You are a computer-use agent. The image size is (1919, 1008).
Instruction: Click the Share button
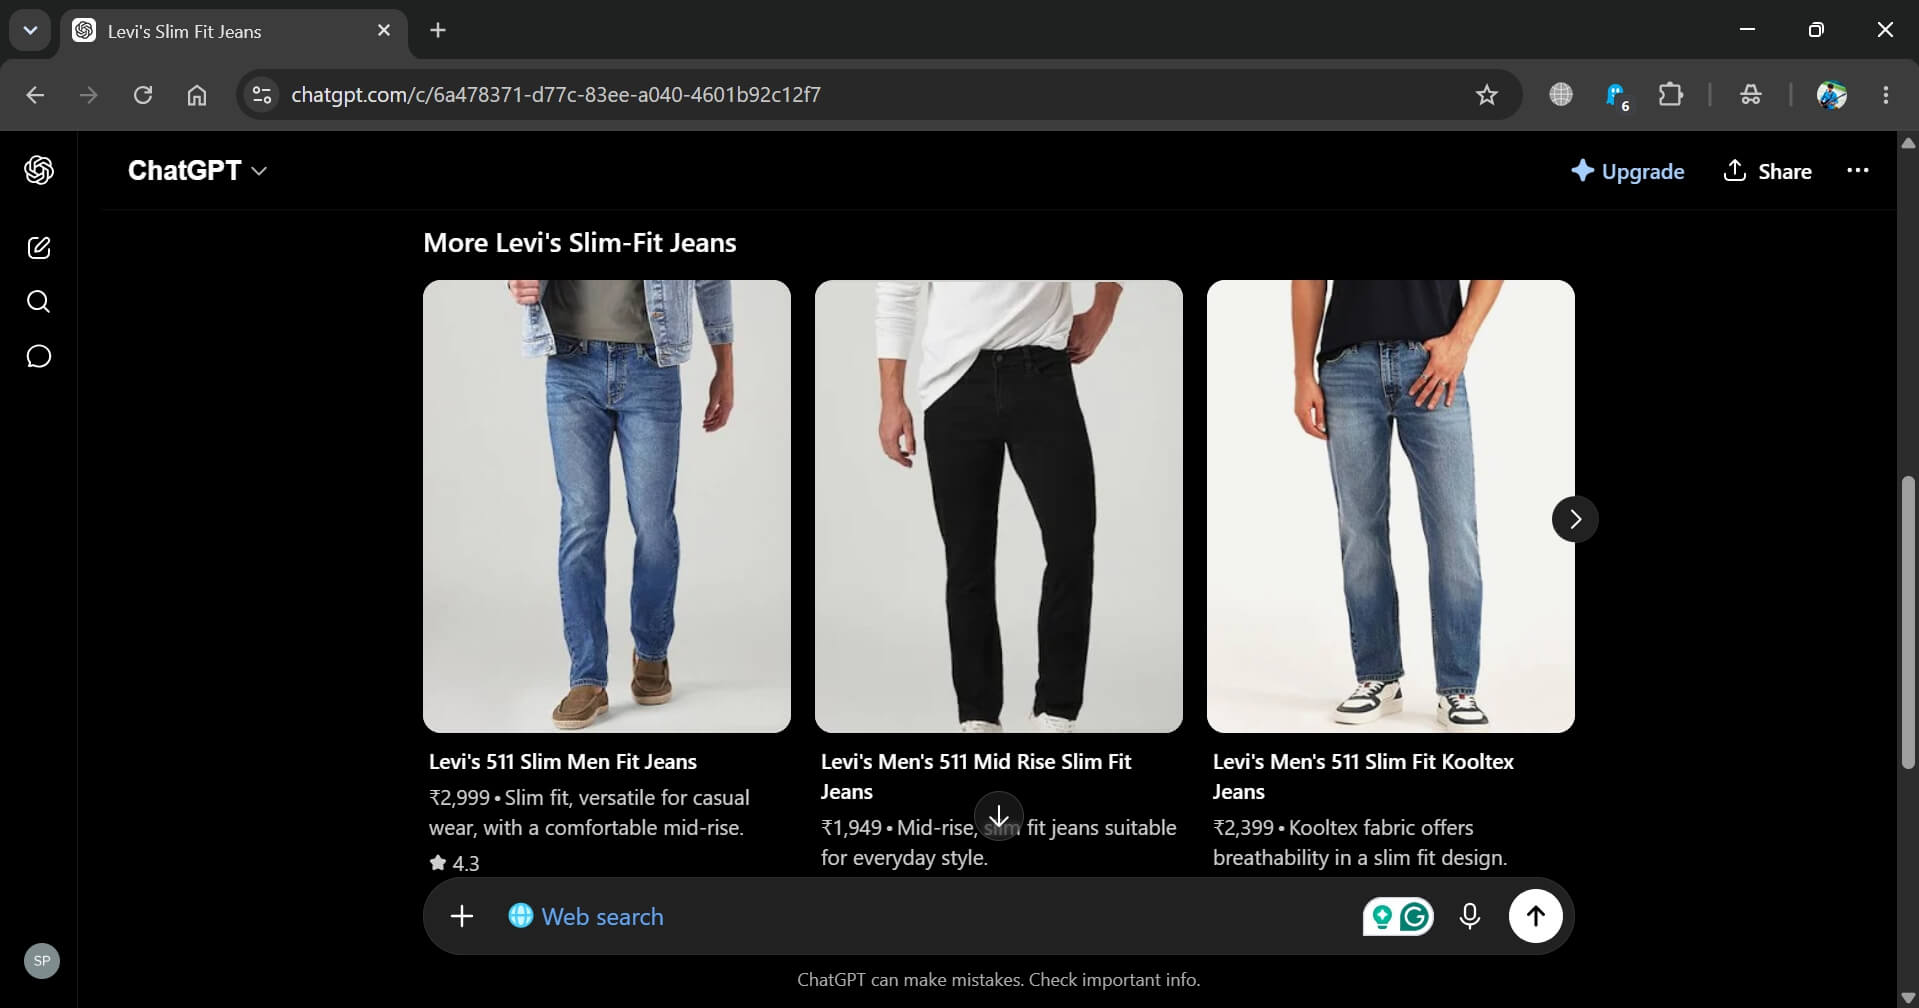coord(1768,171)
